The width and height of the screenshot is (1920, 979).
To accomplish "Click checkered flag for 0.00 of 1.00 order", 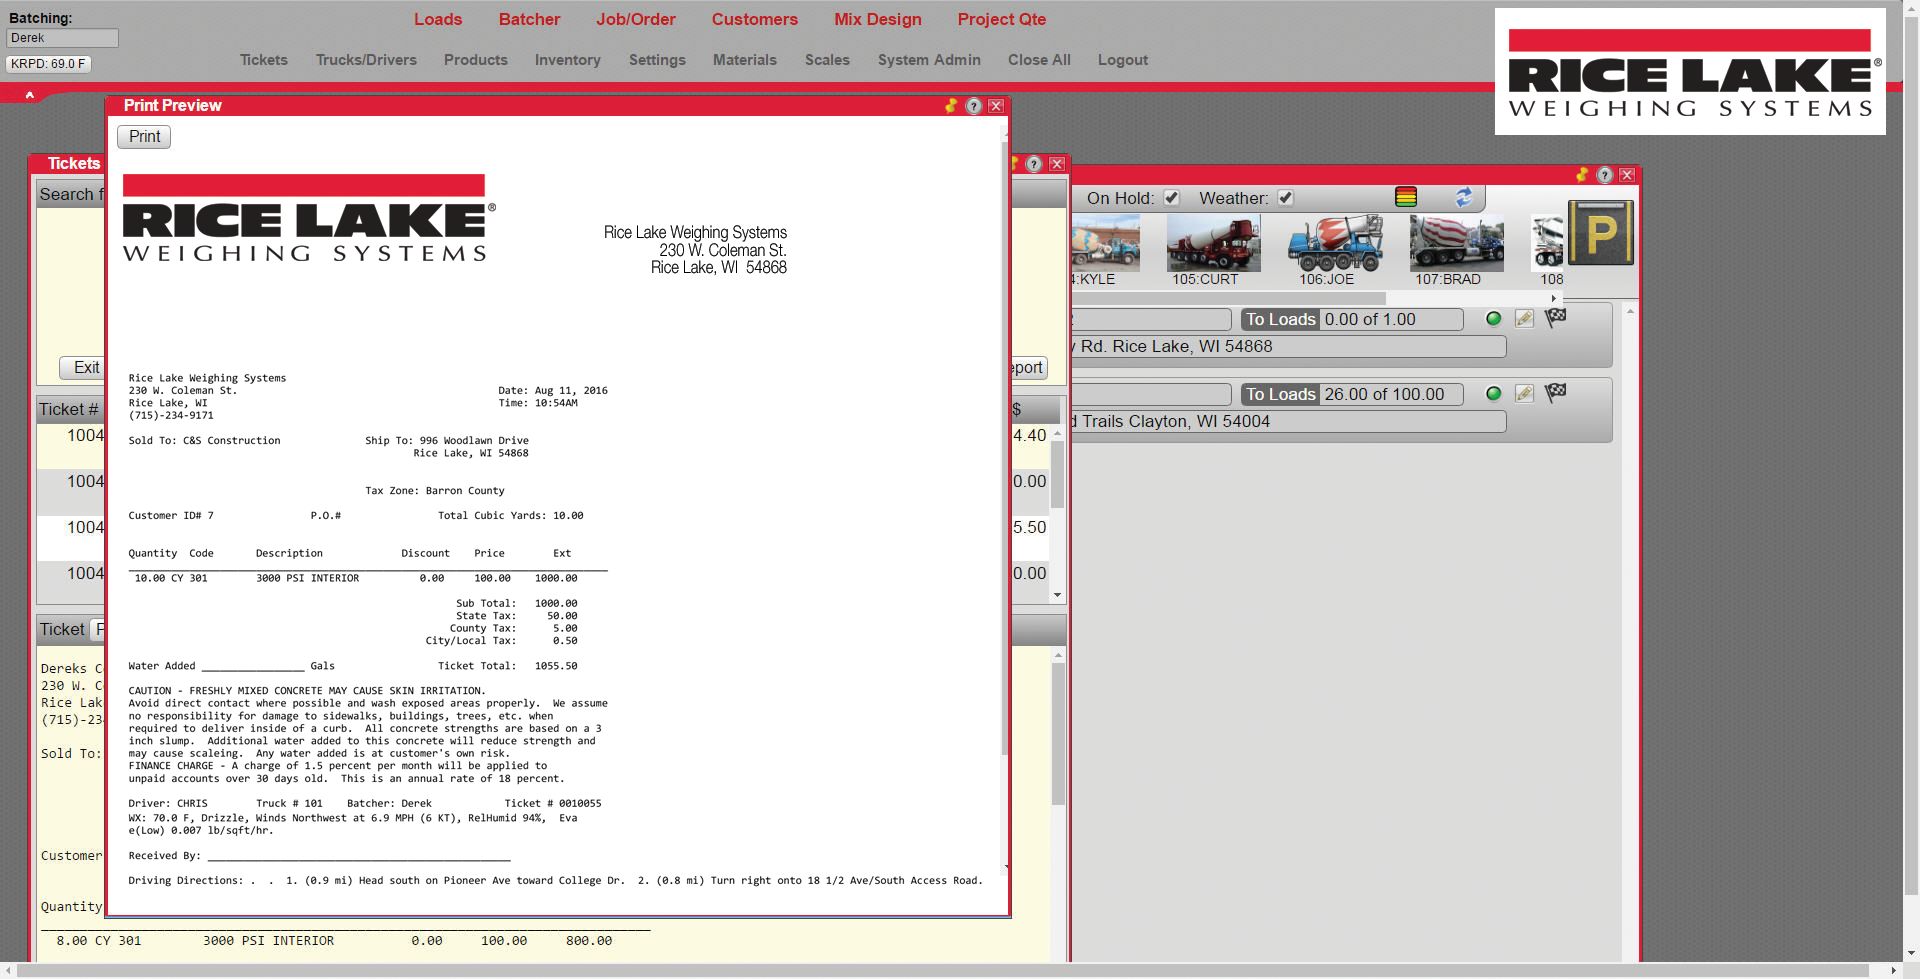I will tap(1555, 318).
